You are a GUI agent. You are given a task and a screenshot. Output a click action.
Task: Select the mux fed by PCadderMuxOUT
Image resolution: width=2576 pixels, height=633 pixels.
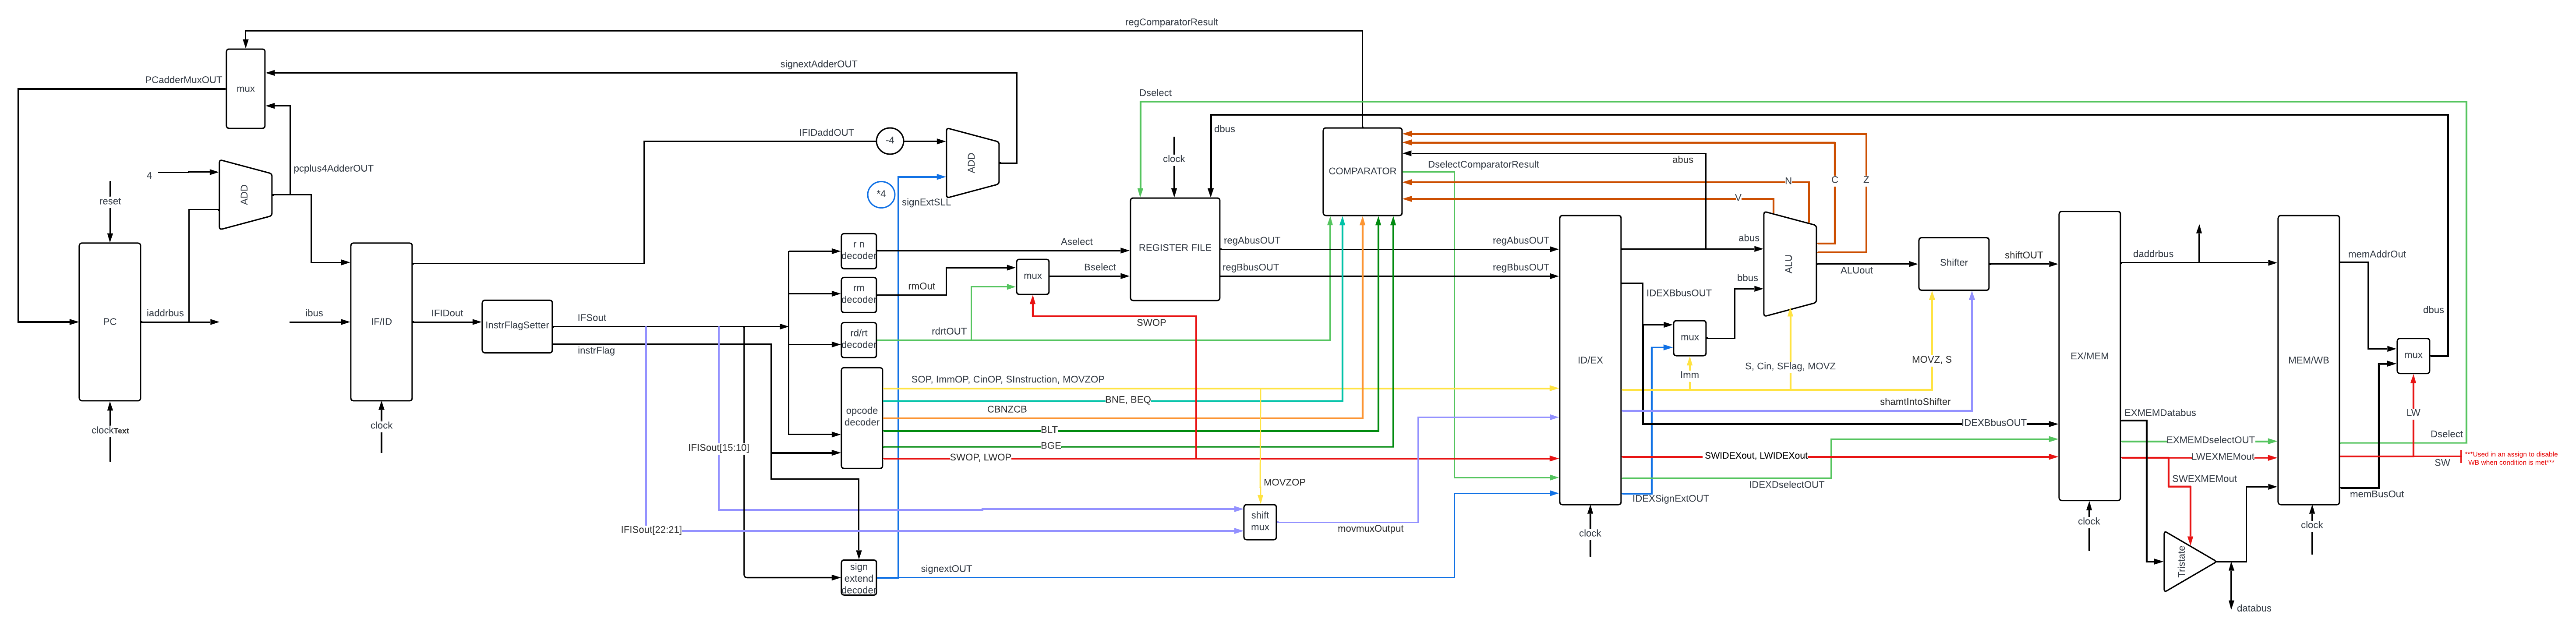[x=246, y=89]
